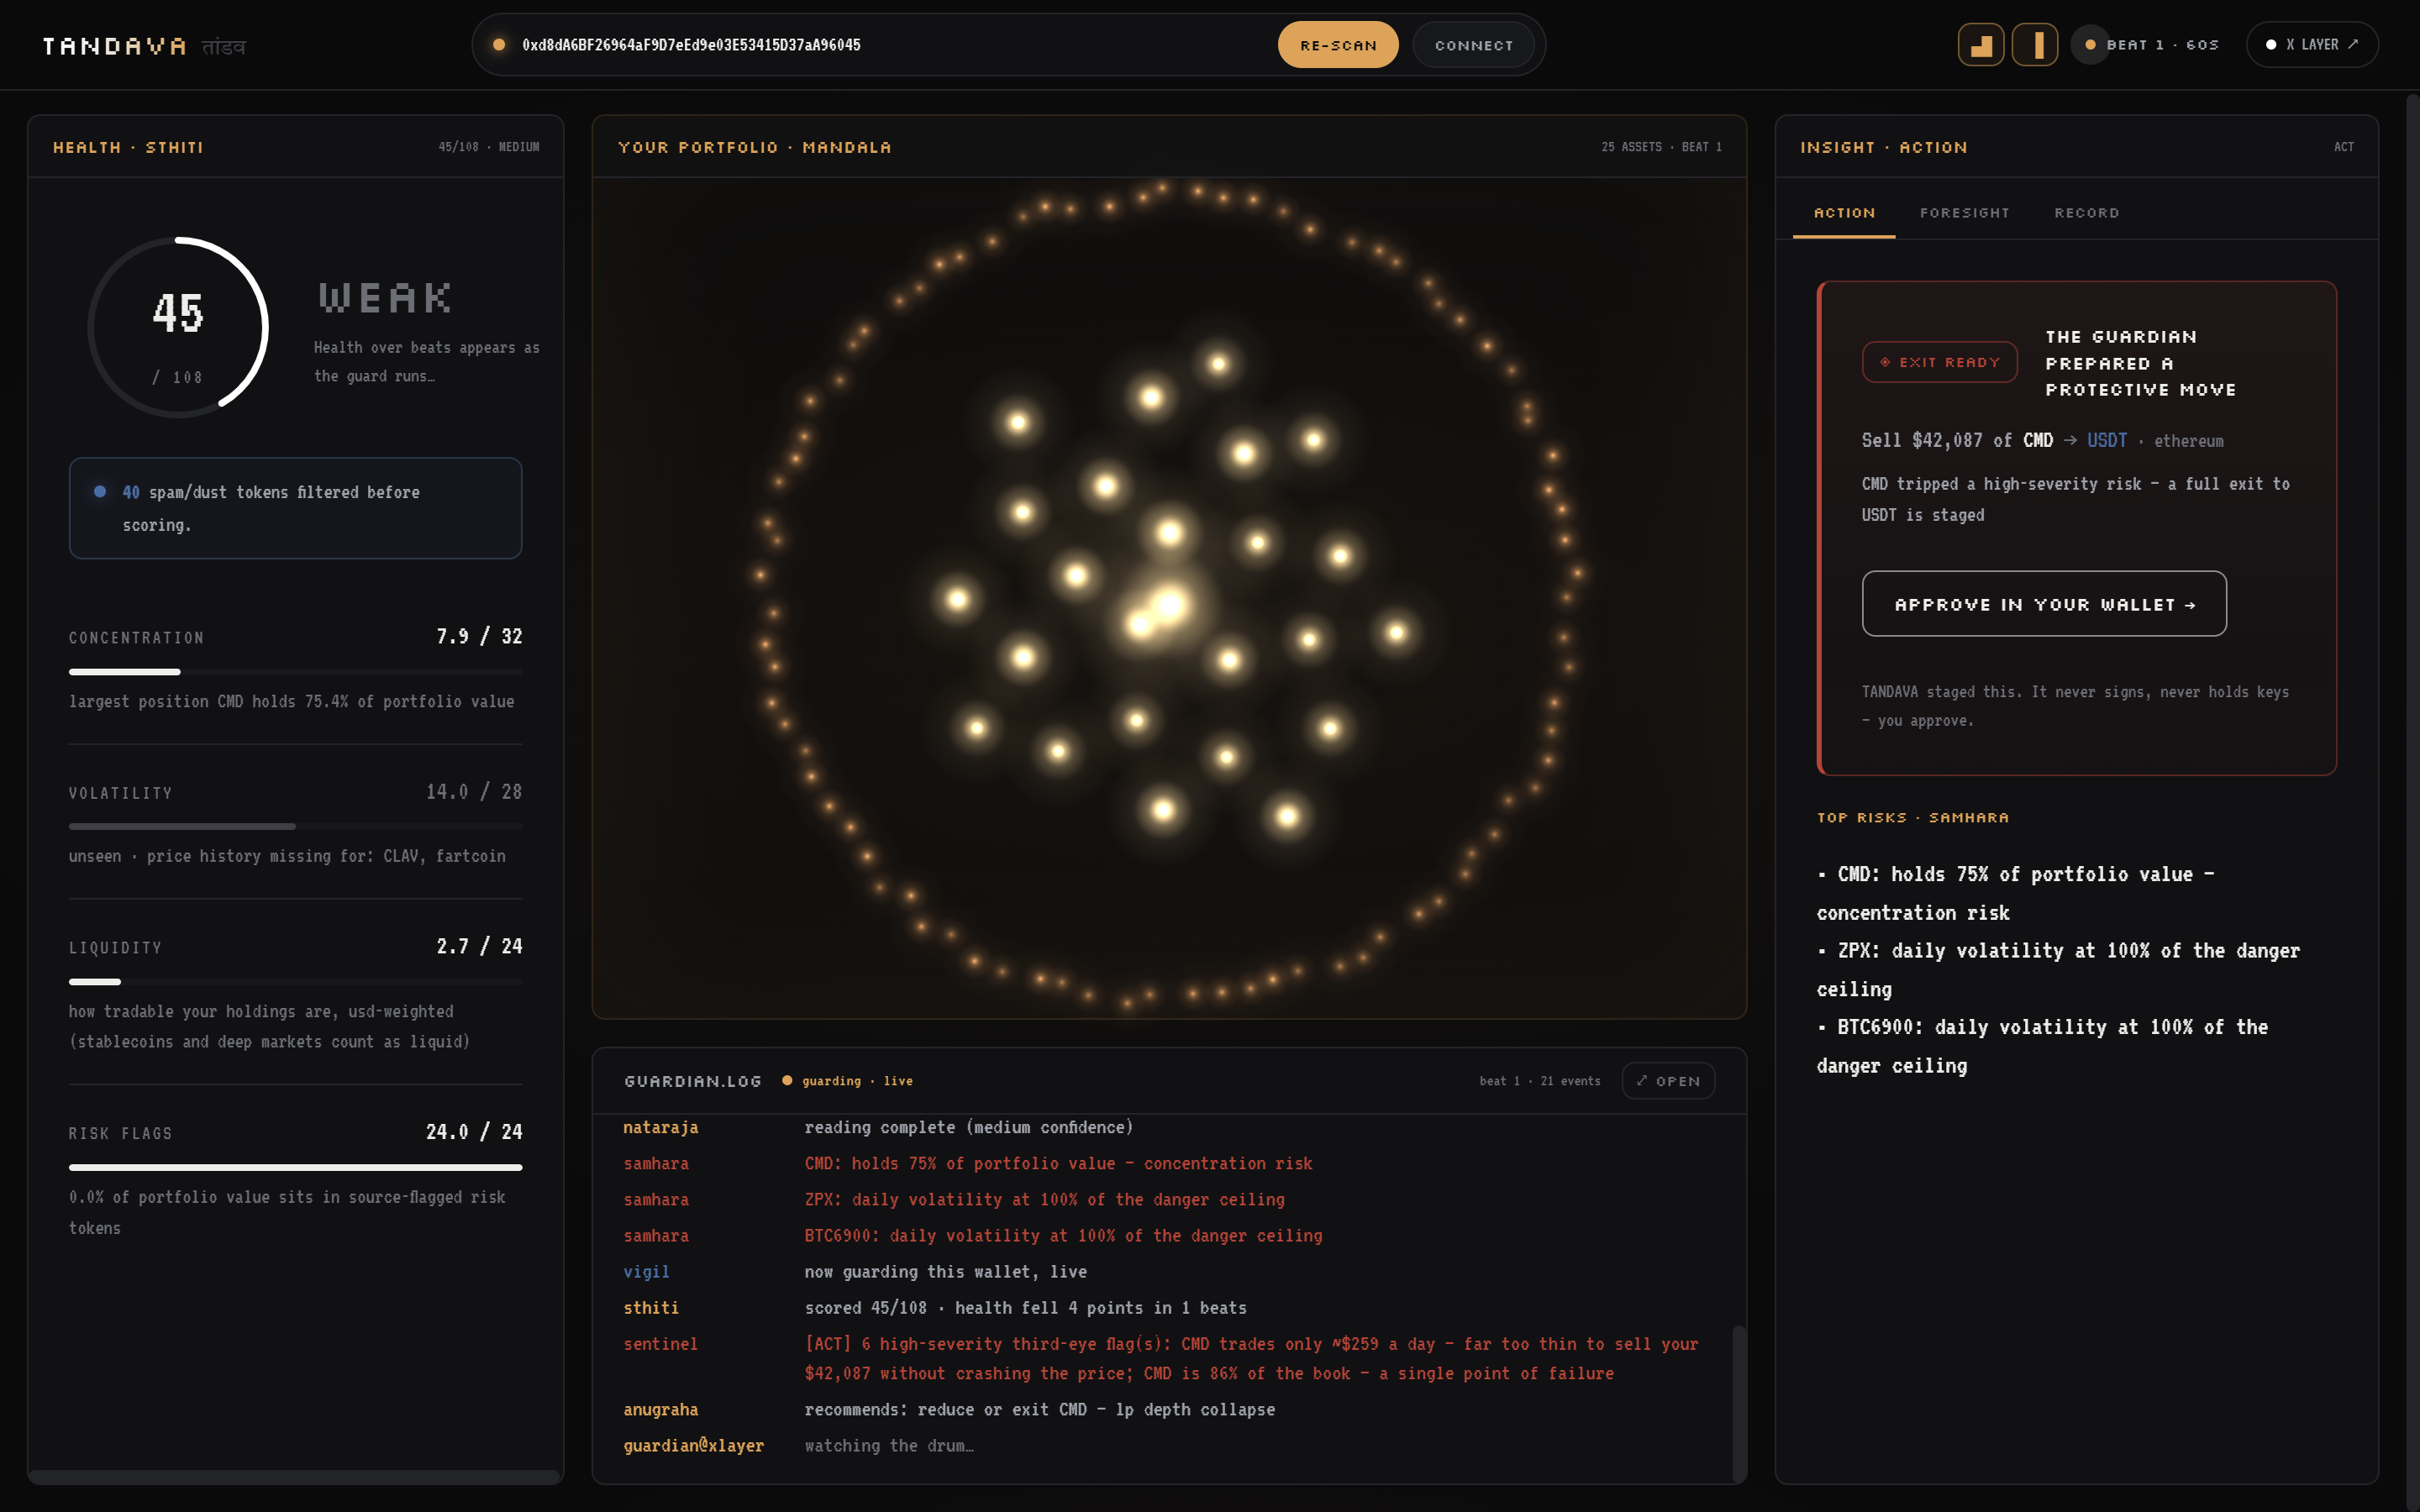Click the Liquidity score bar

coord(295,982)
